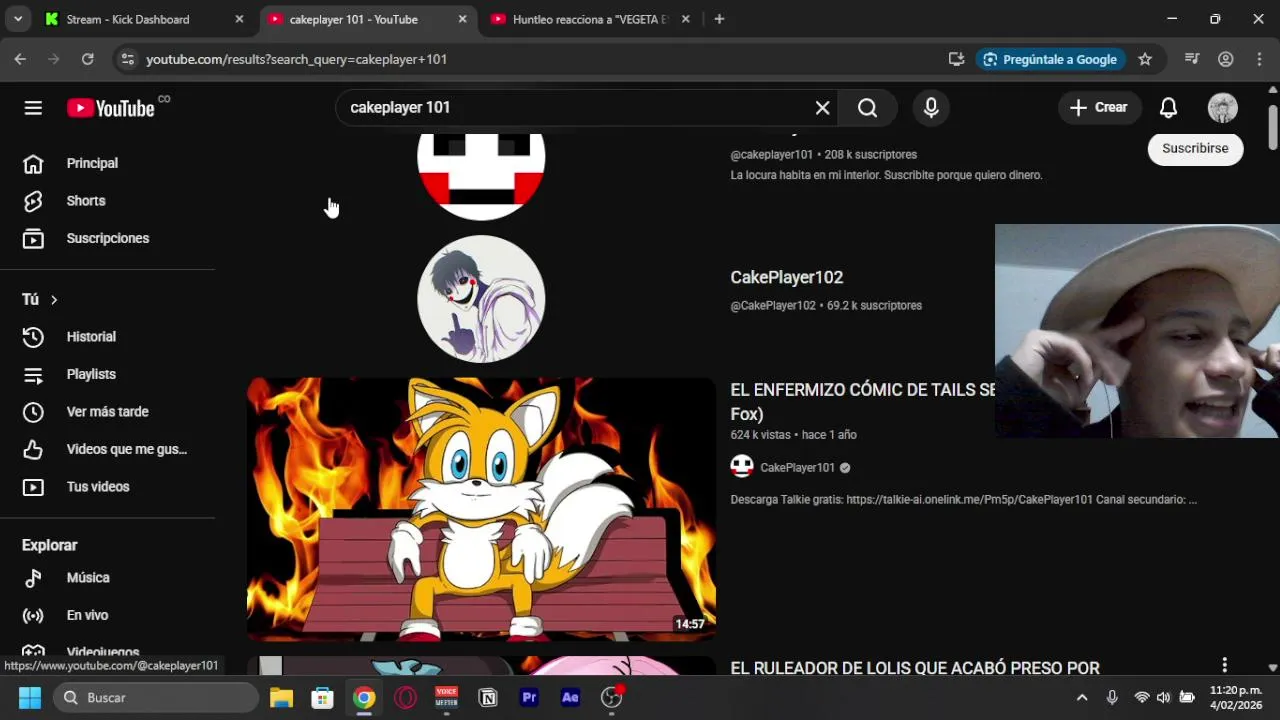Go to the YouTube home logo
The width and height of the screenshot is (1280, 720).
111,108
